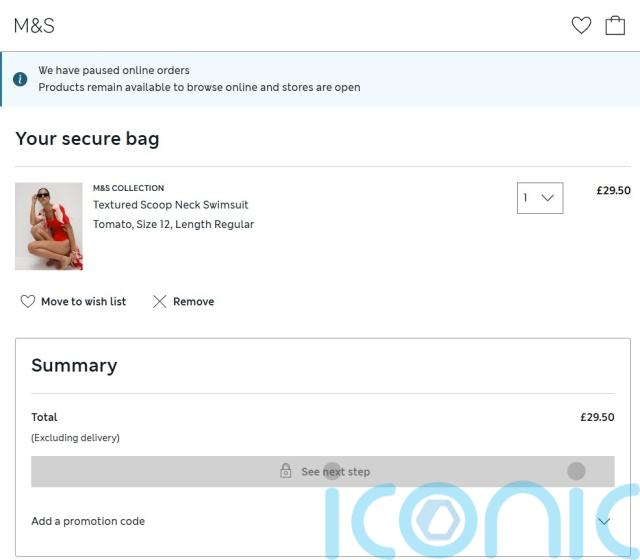The height and width of the screenshot is (560, 640).
Task: Click Add a promotion code
Action: point(88,521)
